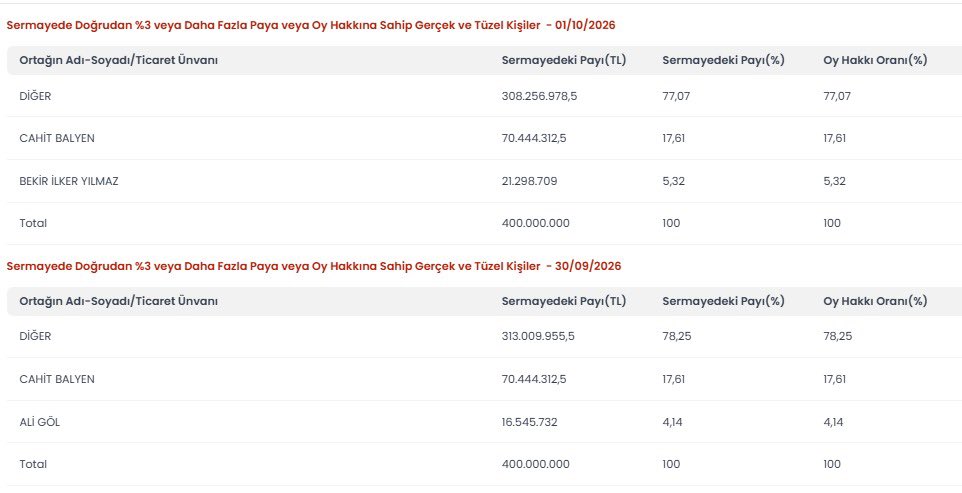The width and height of the screenshot is (962, 493).
Task: Click 4,14 in Sermayedeki Payı(%) column
Action: click(673, 422)
